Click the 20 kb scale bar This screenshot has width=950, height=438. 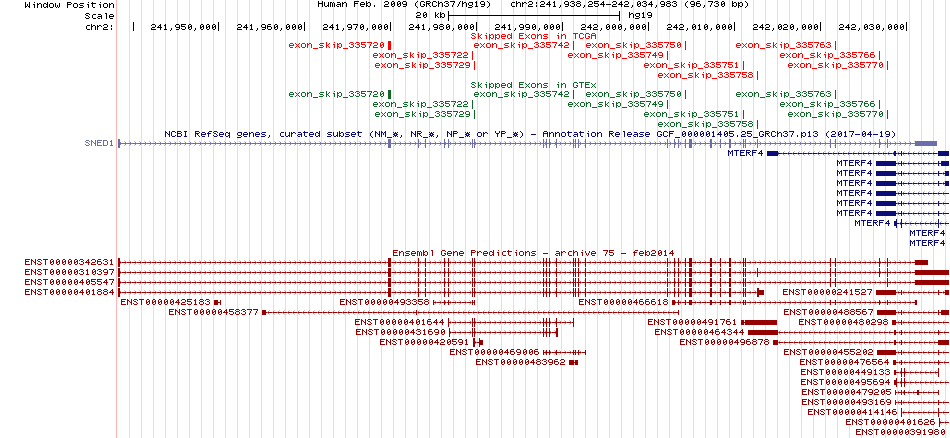pyautogui.click(x=534, y=16)
